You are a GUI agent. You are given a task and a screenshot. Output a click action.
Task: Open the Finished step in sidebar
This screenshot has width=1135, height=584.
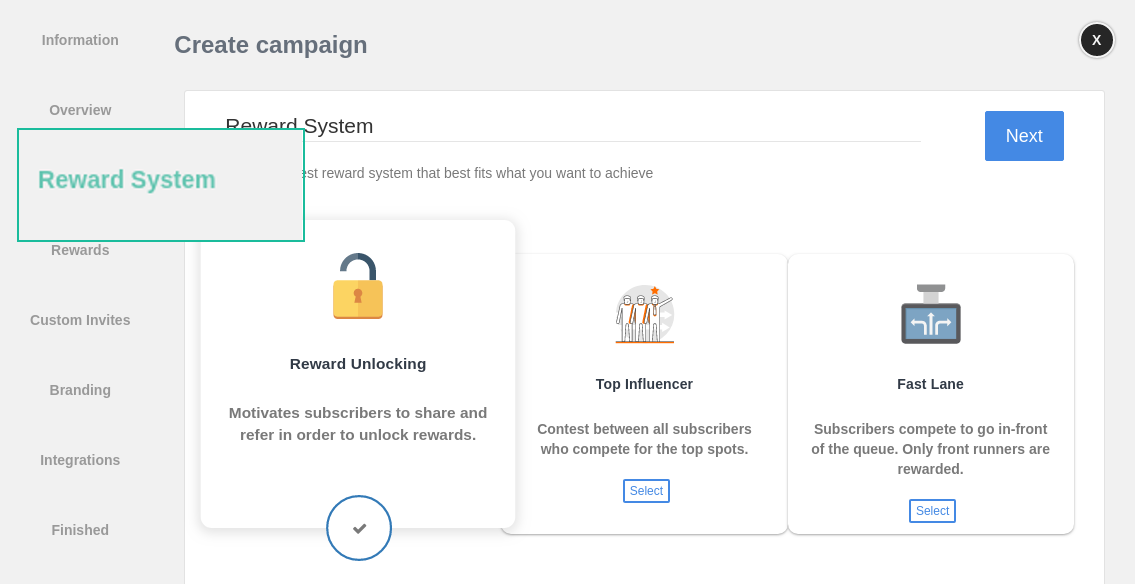[x=80, y=530]
